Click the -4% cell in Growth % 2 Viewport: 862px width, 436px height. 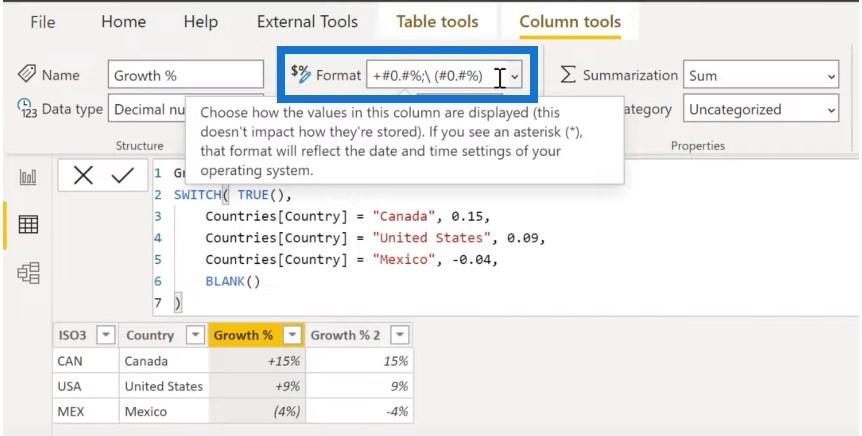[x=360, y=411]
